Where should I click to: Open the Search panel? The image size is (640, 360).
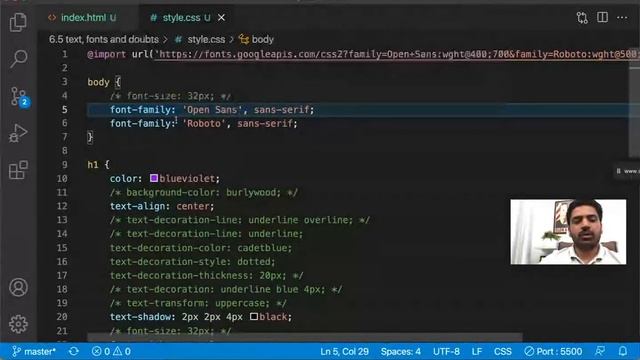coord(18,59)
